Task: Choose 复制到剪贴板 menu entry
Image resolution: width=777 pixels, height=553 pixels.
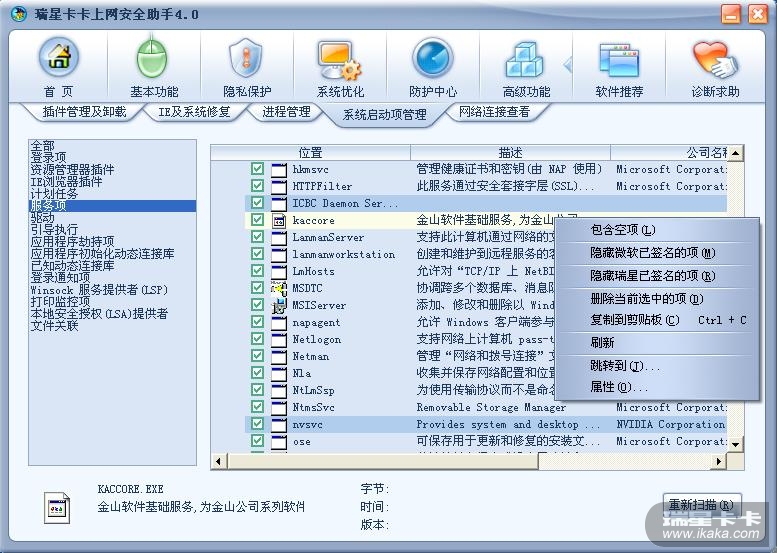Action: [x=657, y=320]
